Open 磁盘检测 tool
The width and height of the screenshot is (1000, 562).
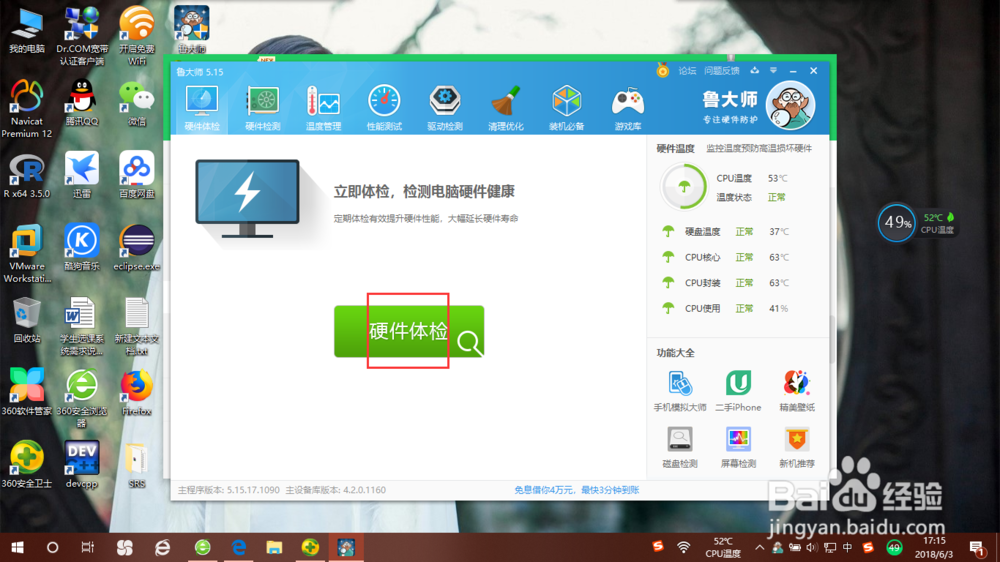[680, 447]
